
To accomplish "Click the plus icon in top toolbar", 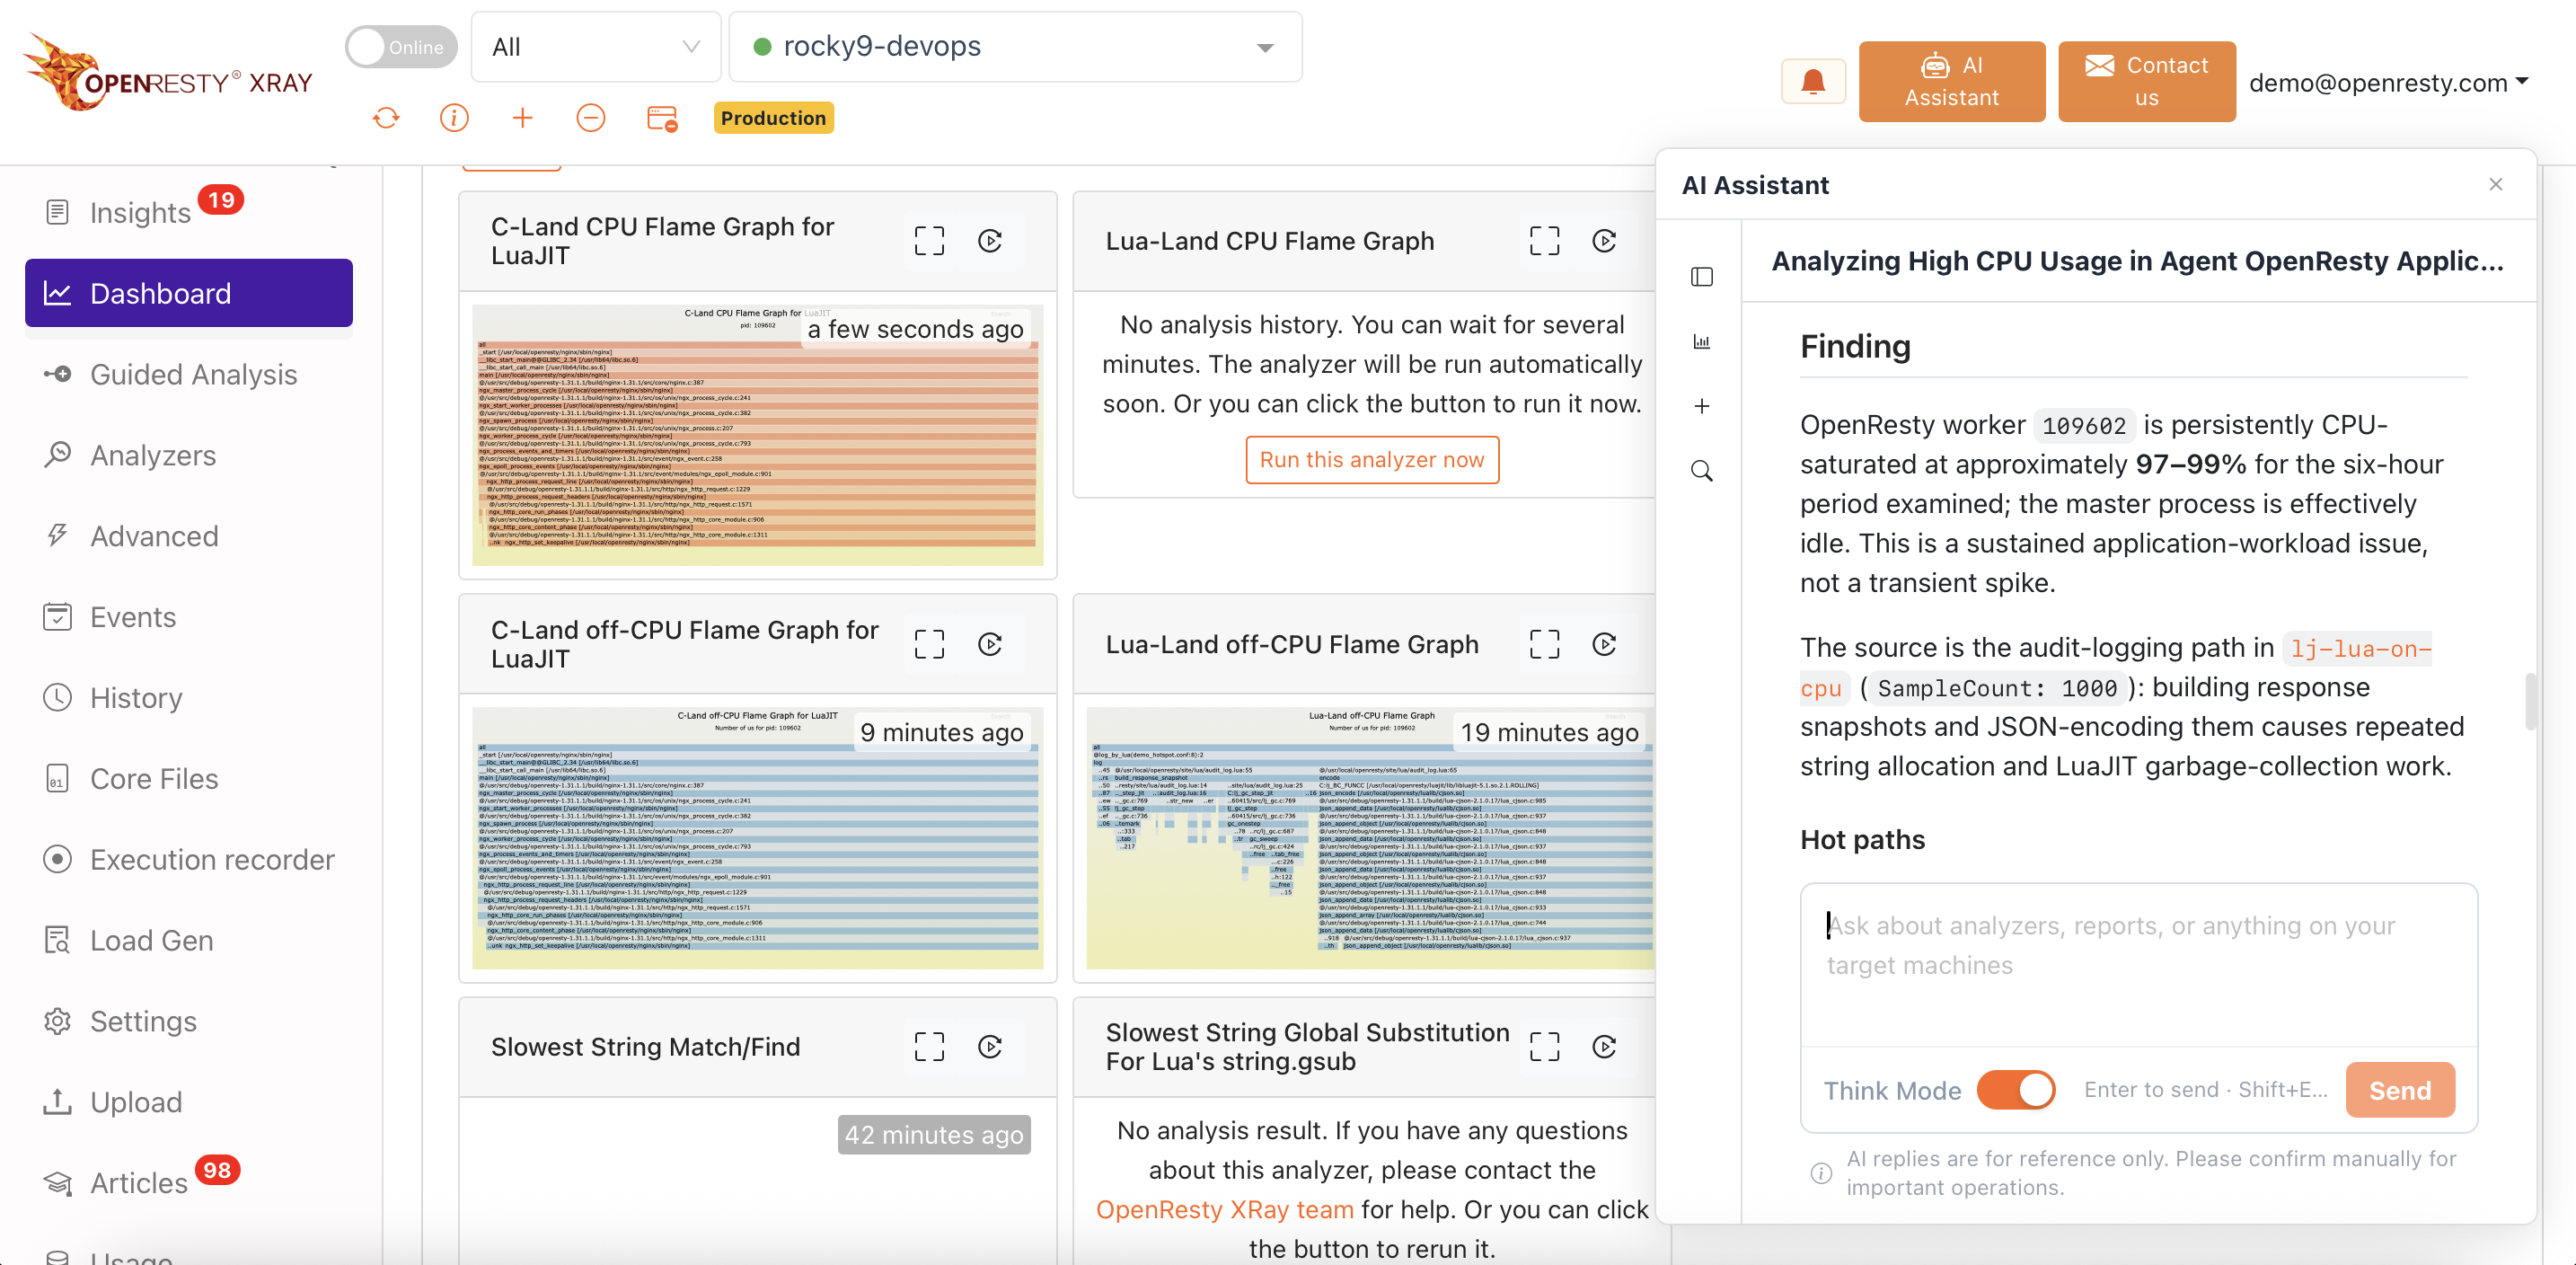I will point(522,118).
